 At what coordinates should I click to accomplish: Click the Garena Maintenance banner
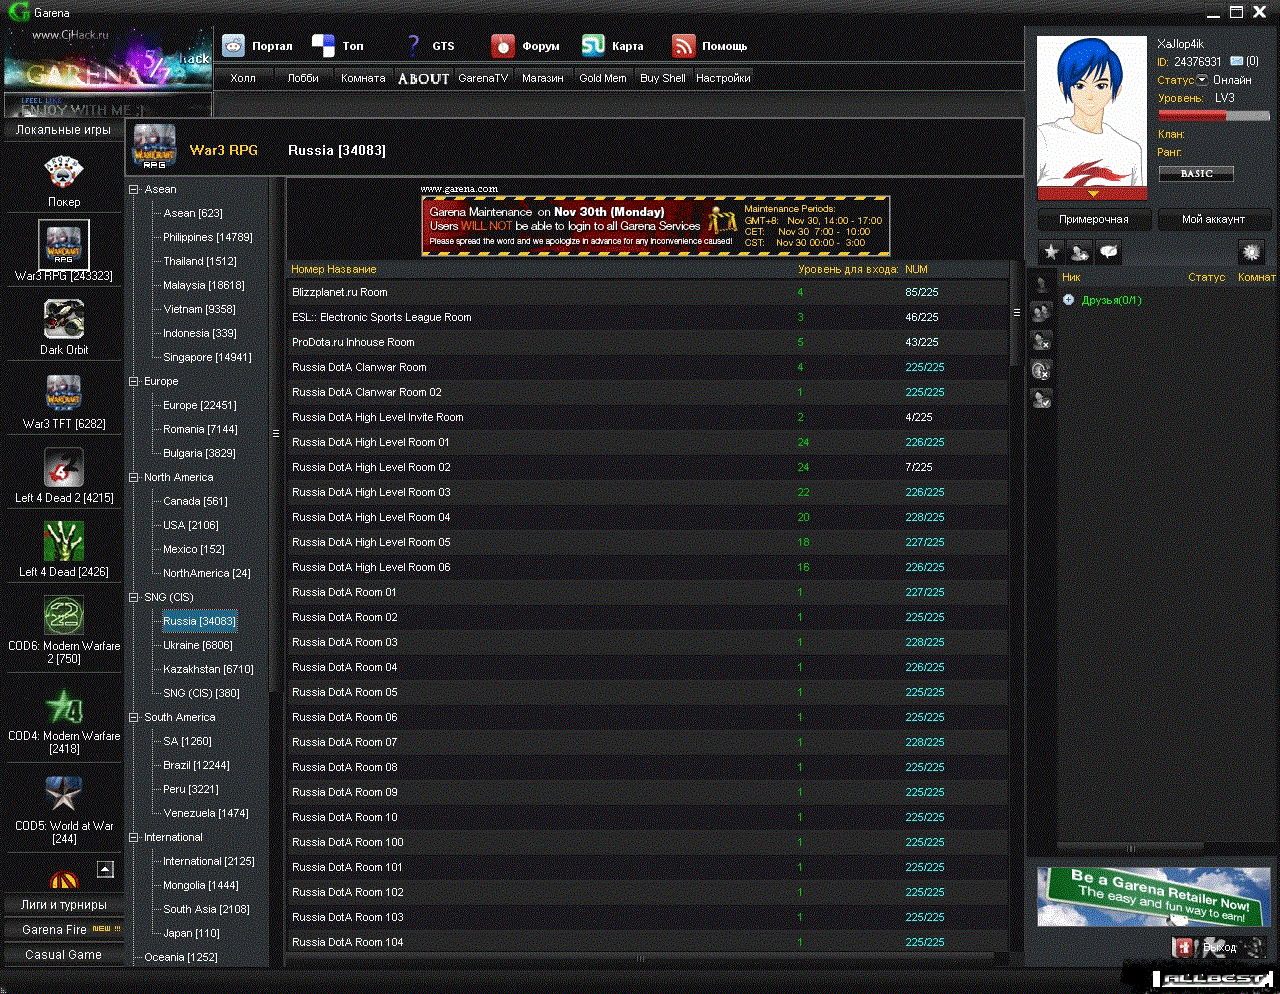point(656,225)
